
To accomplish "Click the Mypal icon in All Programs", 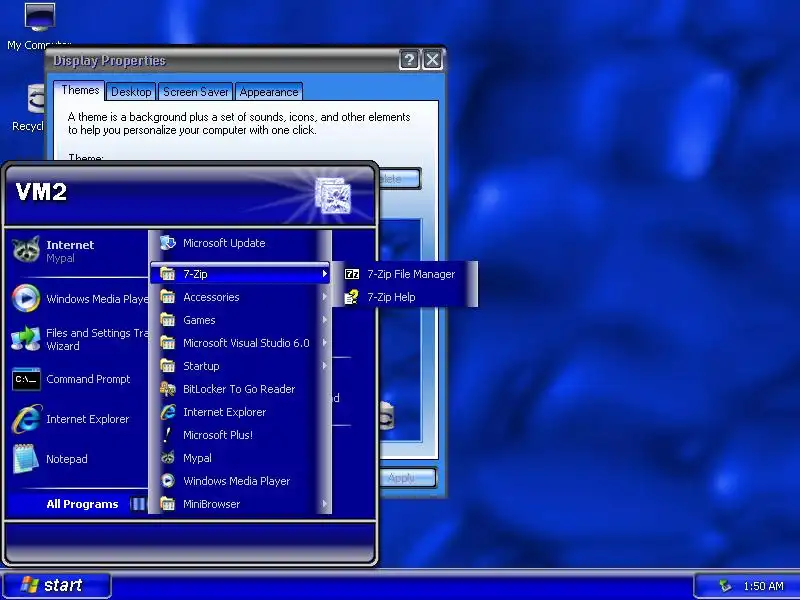I will (167, 458).
